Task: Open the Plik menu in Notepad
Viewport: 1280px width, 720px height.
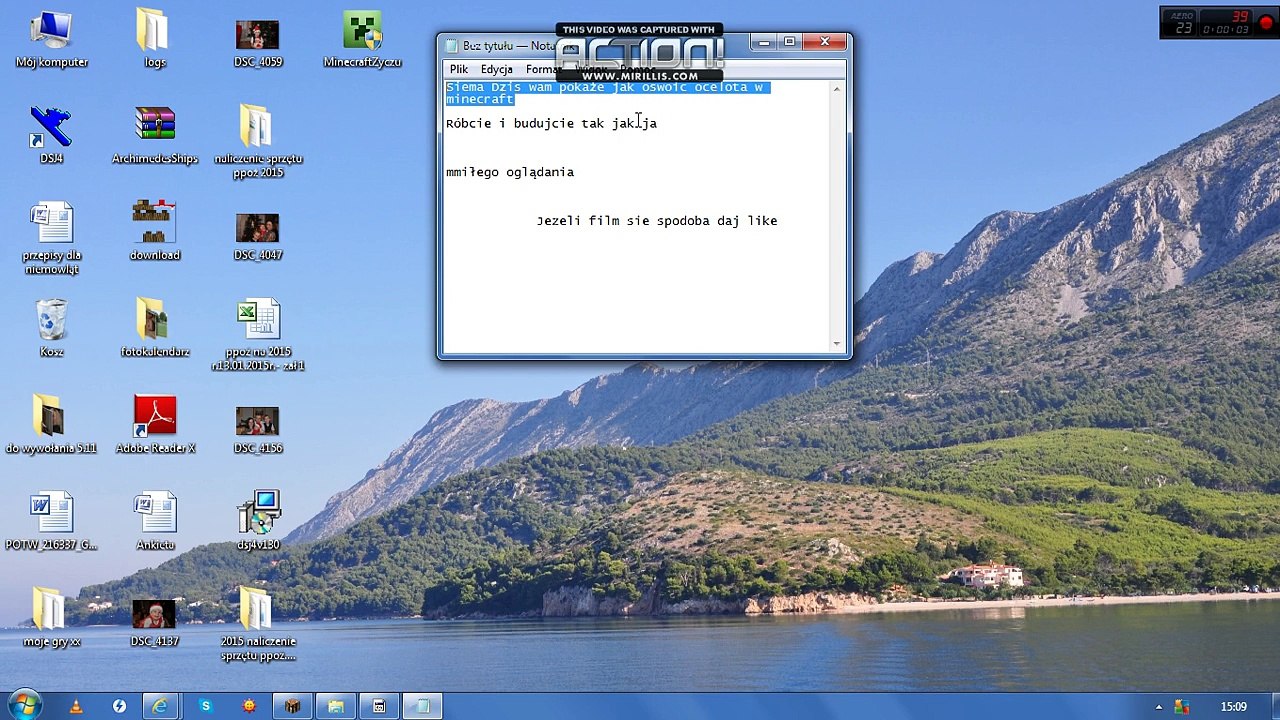Action: [459, 69]
